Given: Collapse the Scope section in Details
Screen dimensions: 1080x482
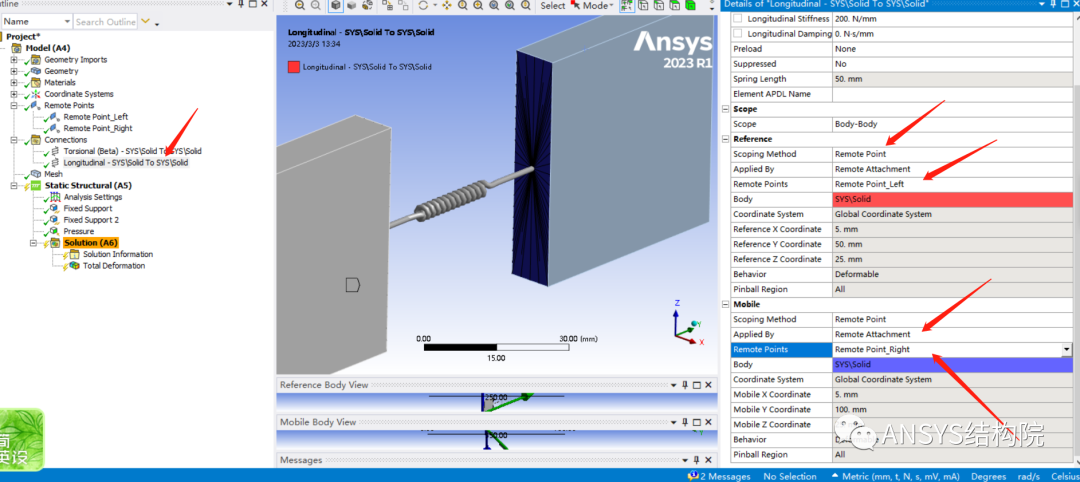Looking at the screenshot, I should click(725, 109).
